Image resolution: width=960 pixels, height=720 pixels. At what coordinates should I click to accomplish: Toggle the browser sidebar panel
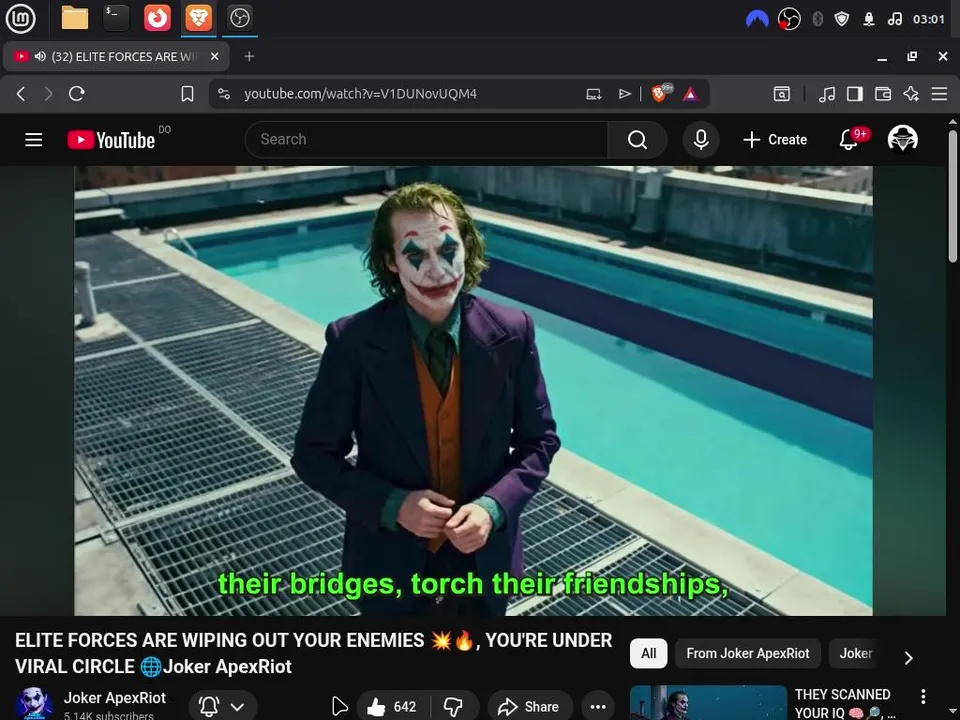(855, 94)
